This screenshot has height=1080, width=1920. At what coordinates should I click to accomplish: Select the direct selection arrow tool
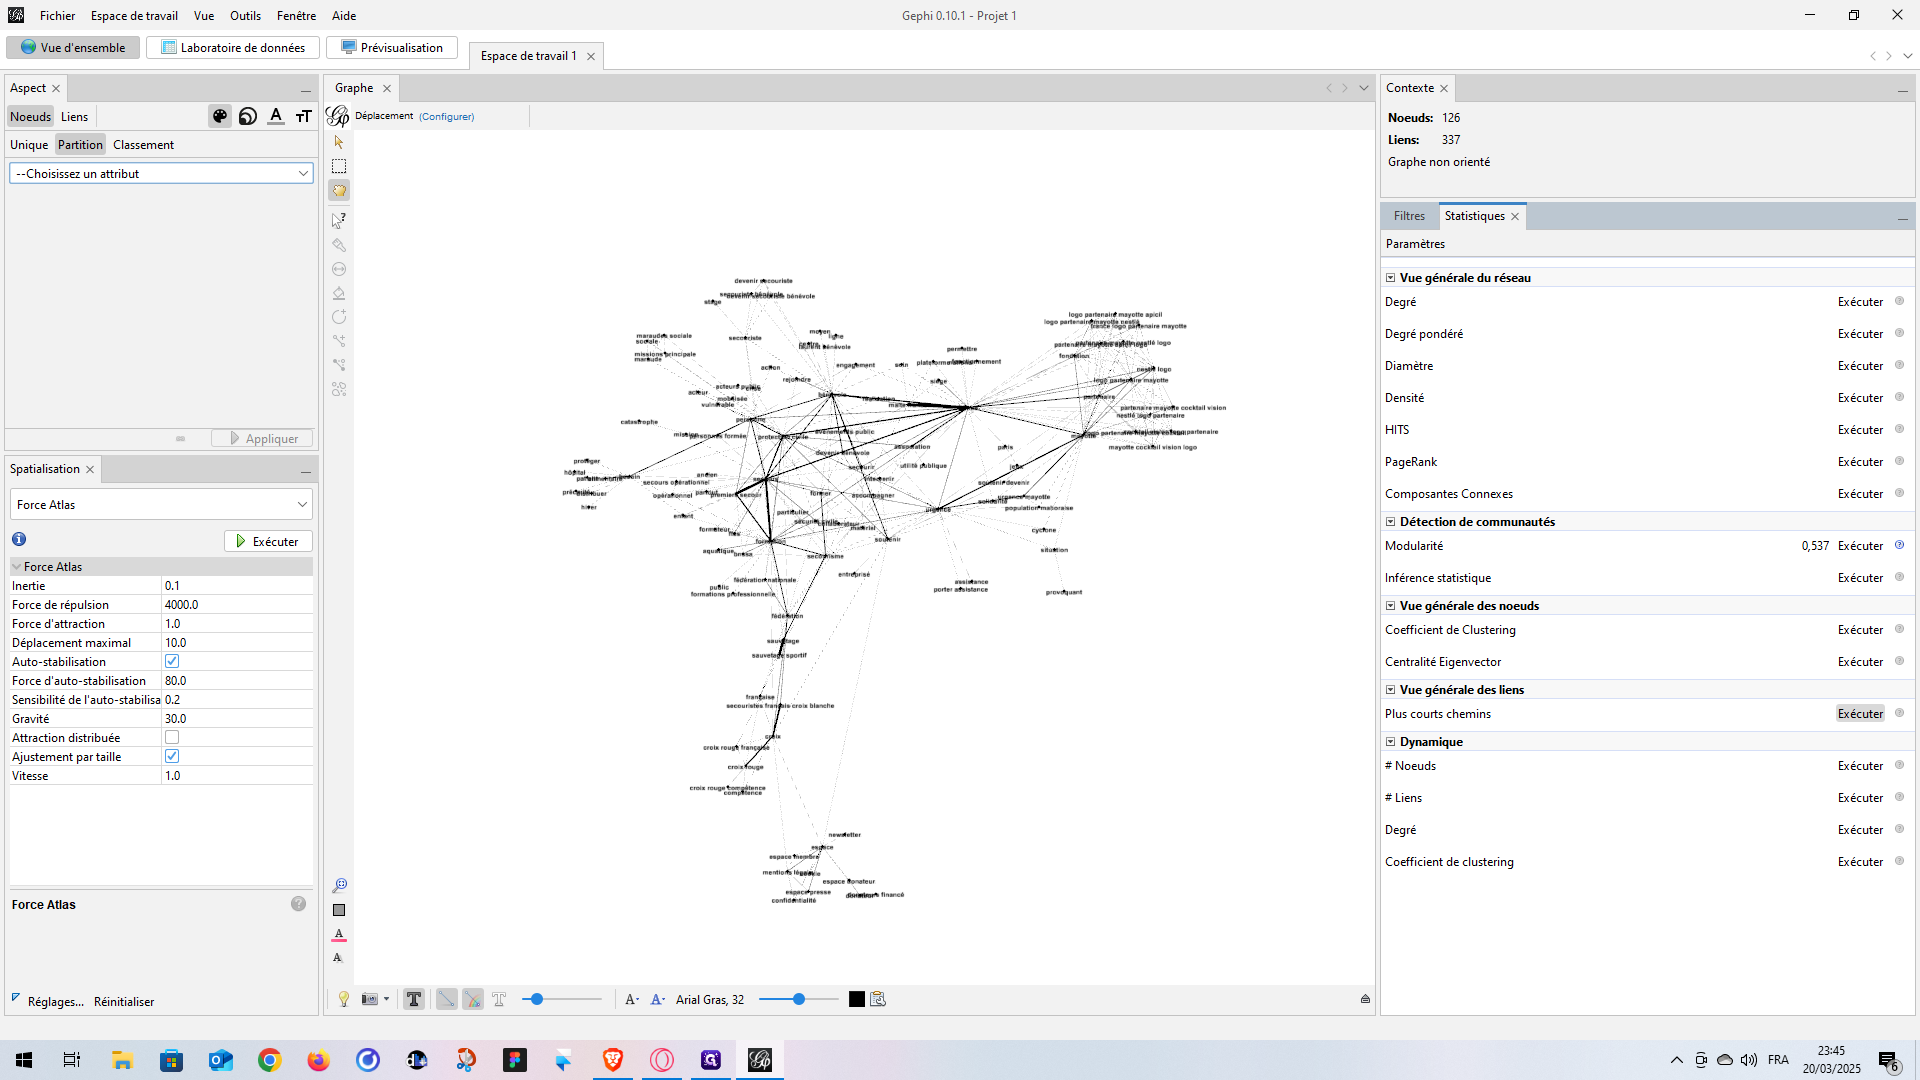click(x=339, y=142)
